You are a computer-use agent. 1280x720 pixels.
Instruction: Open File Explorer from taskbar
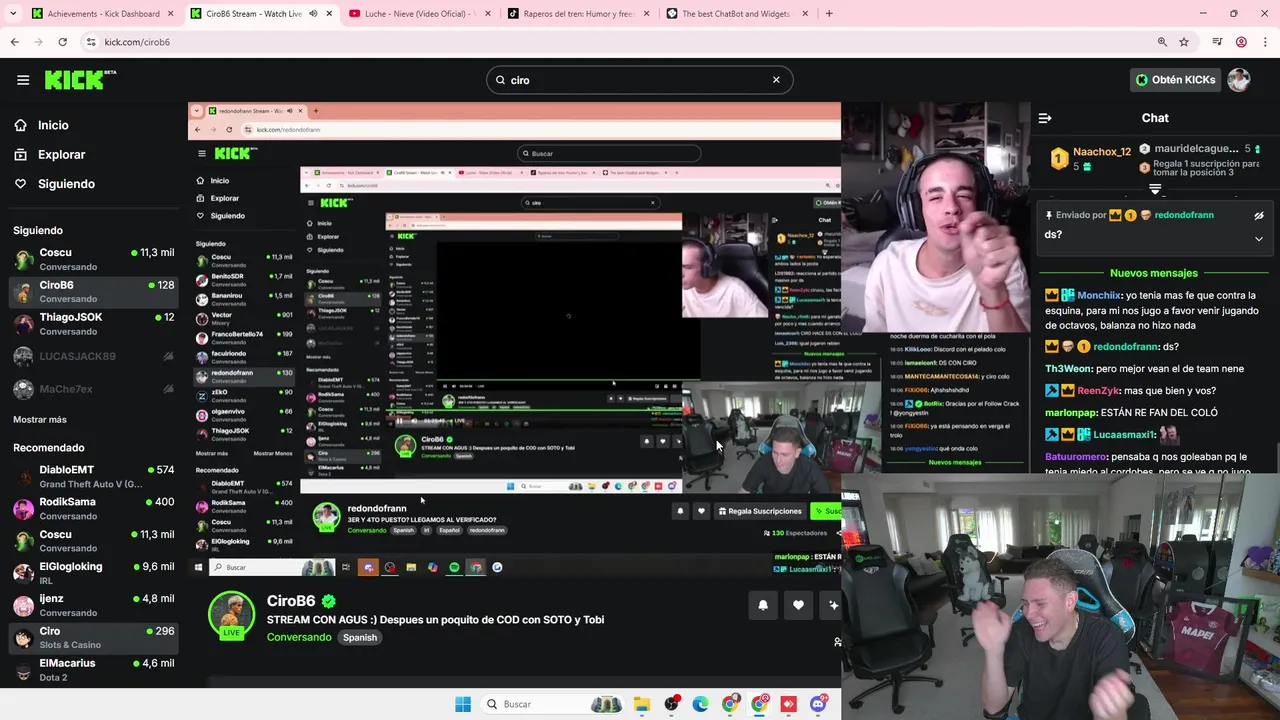coord(642,704)
